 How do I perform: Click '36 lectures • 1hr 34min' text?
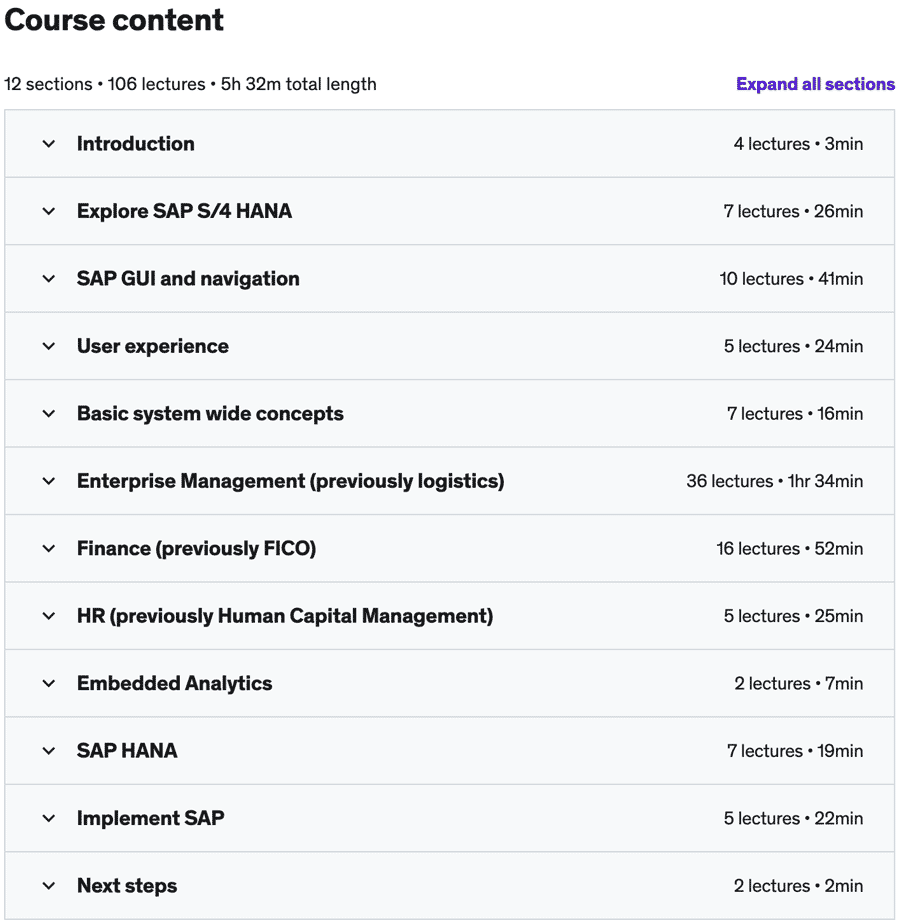pyautogui.click(x=774, y=481)
